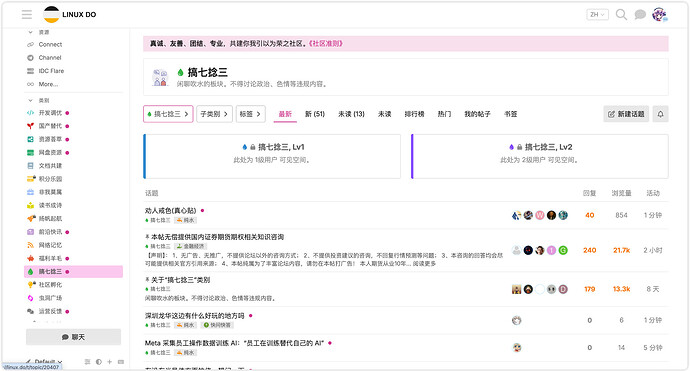Click the green G avatar in 240-reply row
The height and width of the screenshot is (371, 690).
point(563,250)
